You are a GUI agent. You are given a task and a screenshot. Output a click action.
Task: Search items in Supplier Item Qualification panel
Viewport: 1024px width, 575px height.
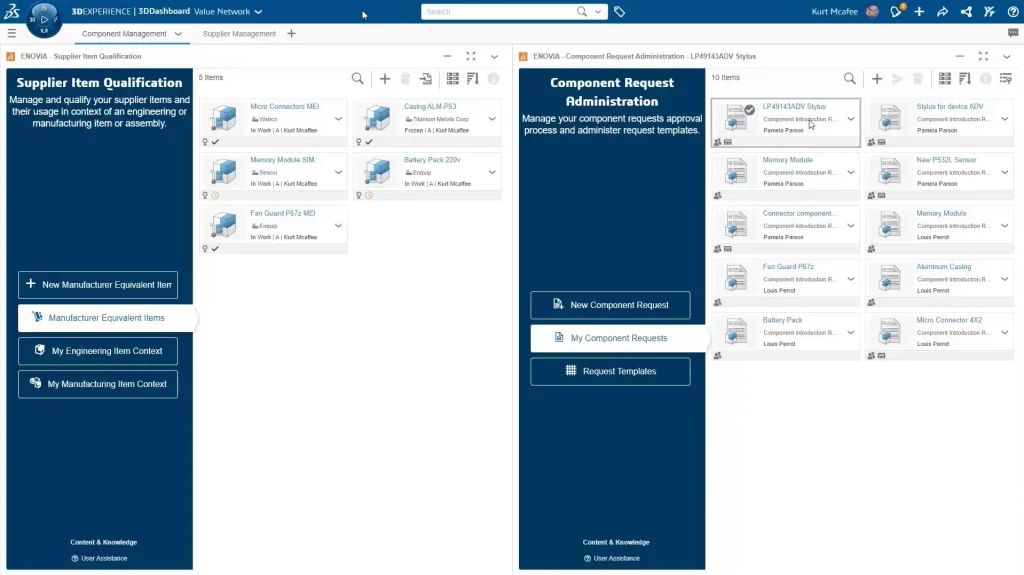point(358,78)
